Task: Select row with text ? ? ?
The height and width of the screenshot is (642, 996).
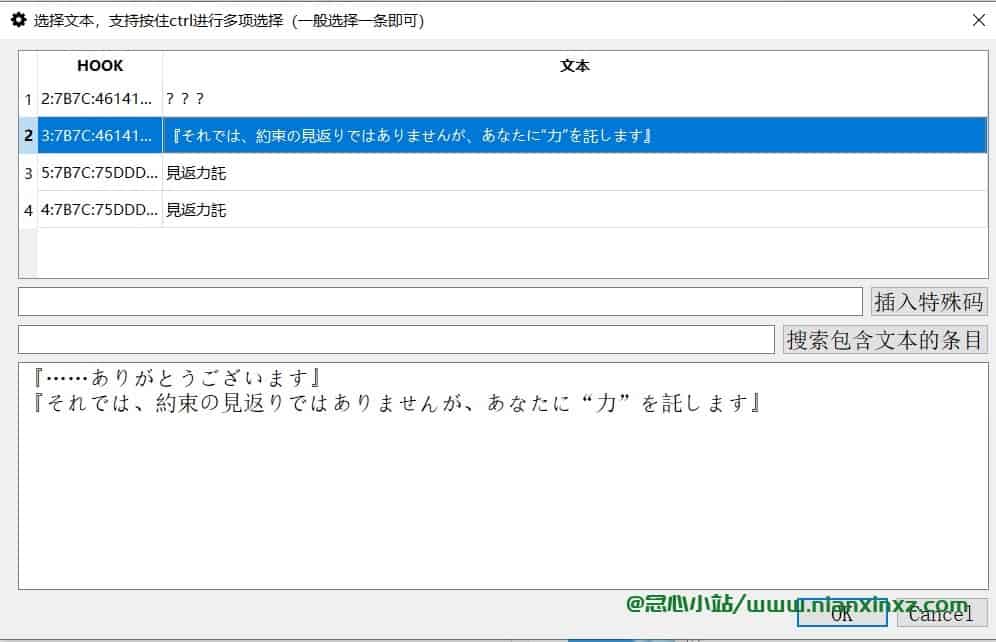Action: 575,98
